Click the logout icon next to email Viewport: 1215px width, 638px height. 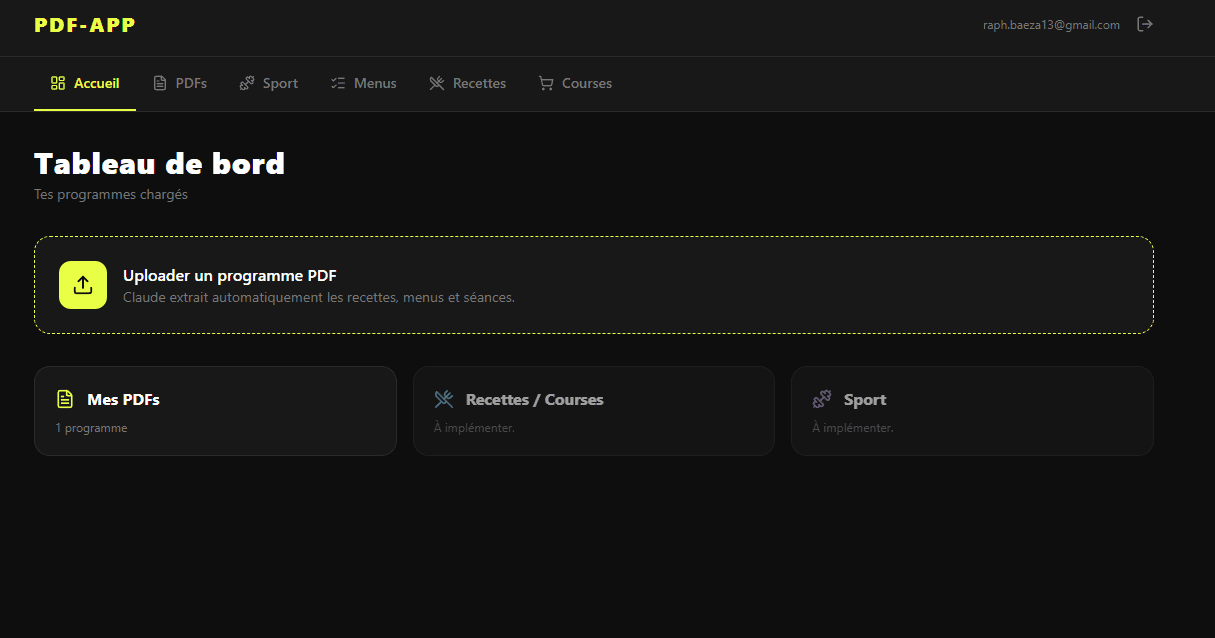1145,24
